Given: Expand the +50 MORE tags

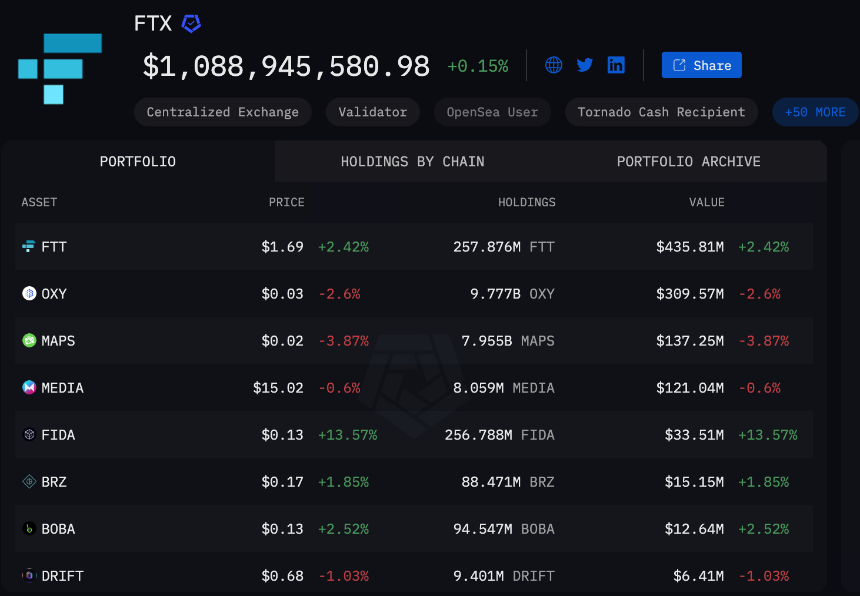Looking at the screenshot, I should tap(815, 112).
